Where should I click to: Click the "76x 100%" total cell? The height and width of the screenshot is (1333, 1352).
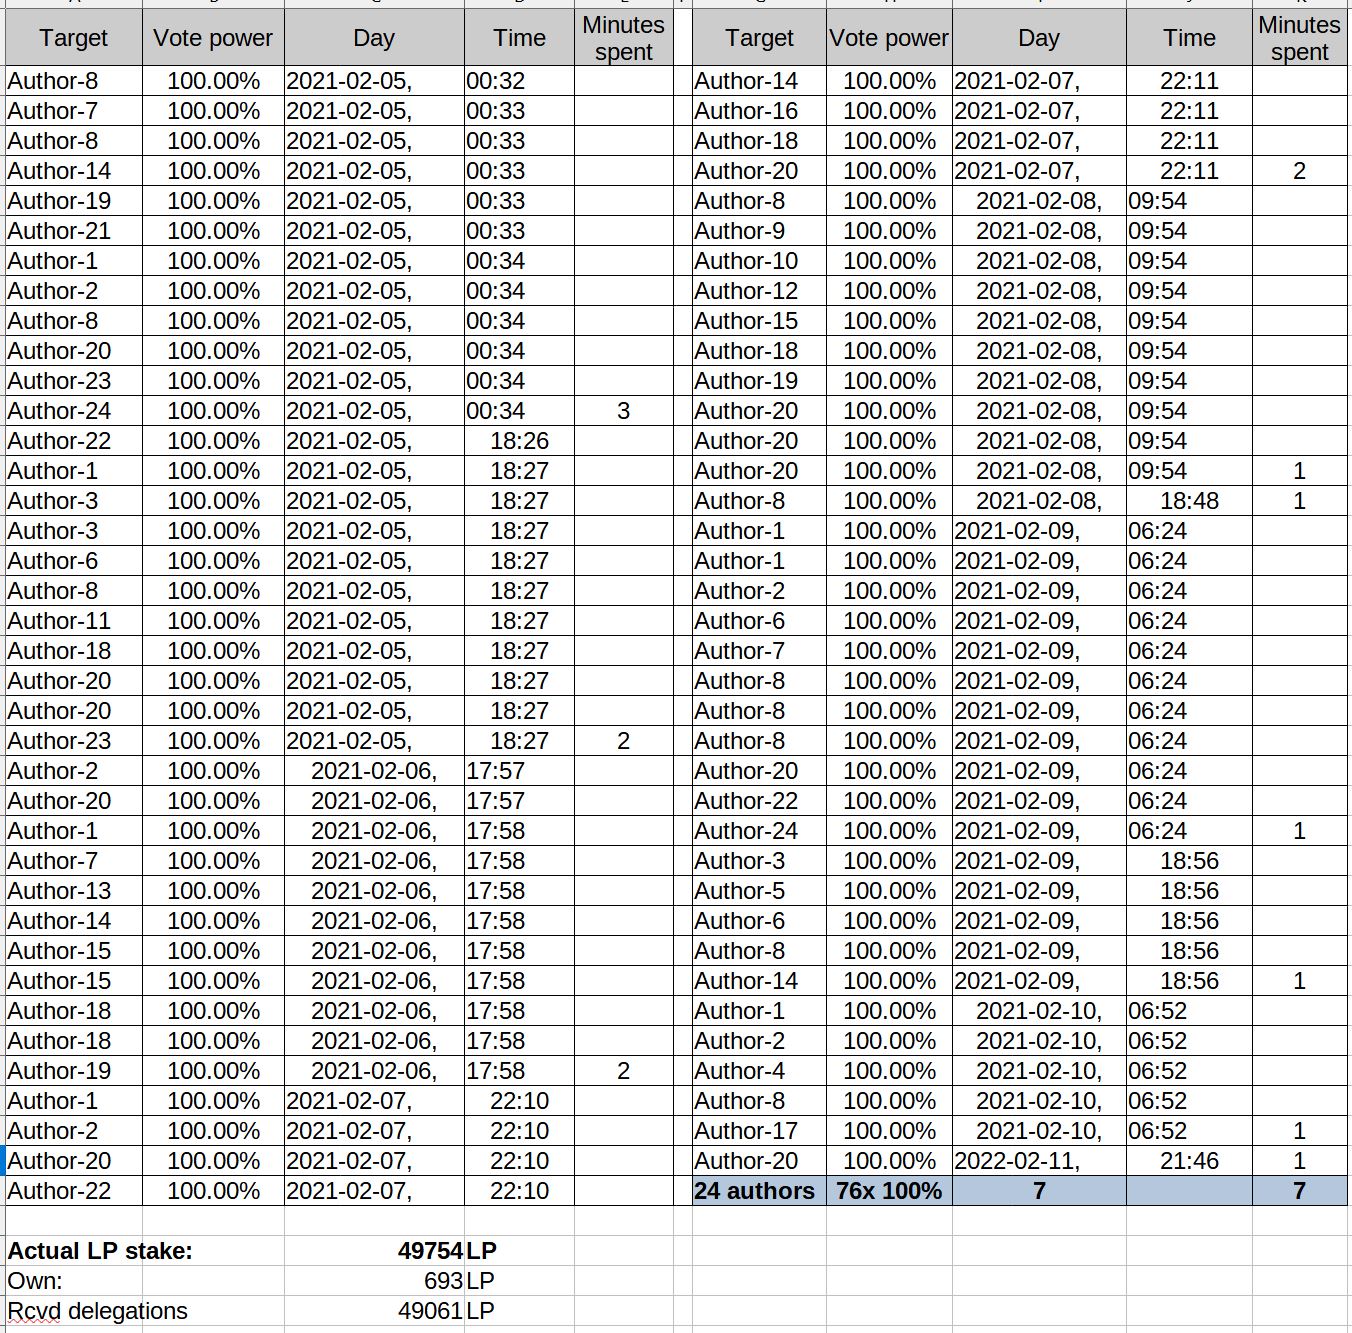(x=889, y=1191)
